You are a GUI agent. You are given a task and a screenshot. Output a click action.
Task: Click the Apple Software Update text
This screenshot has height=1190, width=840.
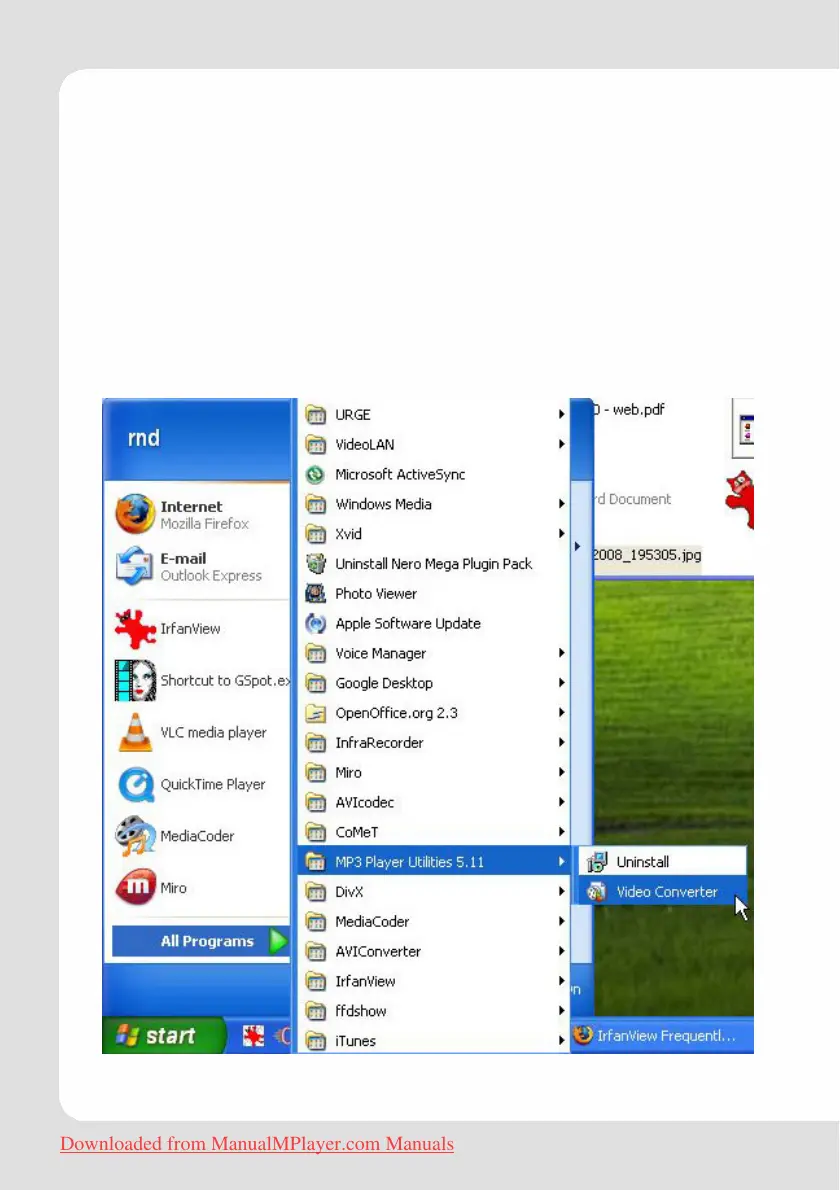tap(408, 624)
